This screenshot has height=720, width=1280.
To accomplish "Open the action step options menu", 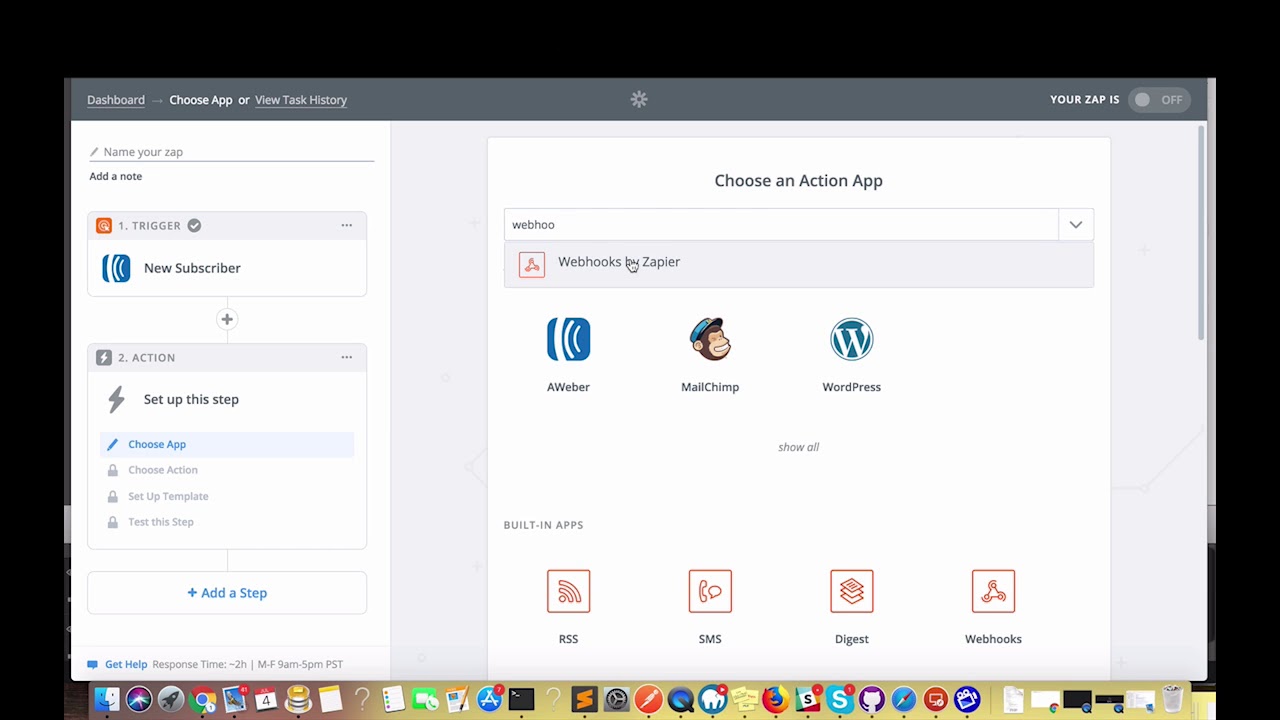I will (346, 357).
